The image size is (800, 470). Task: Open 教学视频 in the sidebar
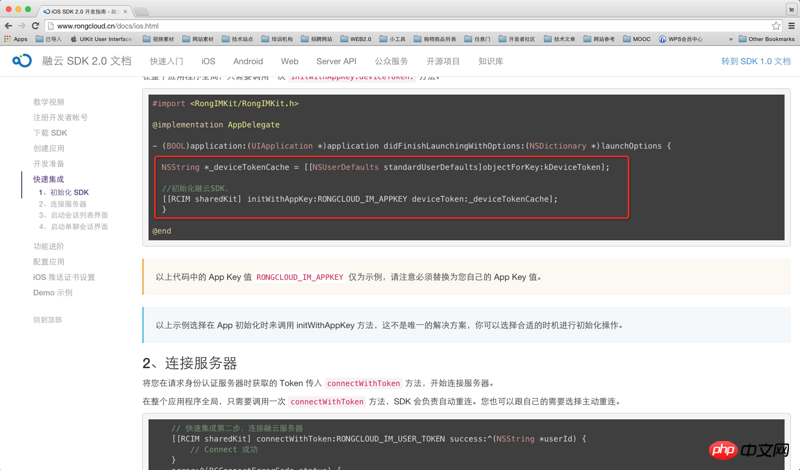point(49,102)
